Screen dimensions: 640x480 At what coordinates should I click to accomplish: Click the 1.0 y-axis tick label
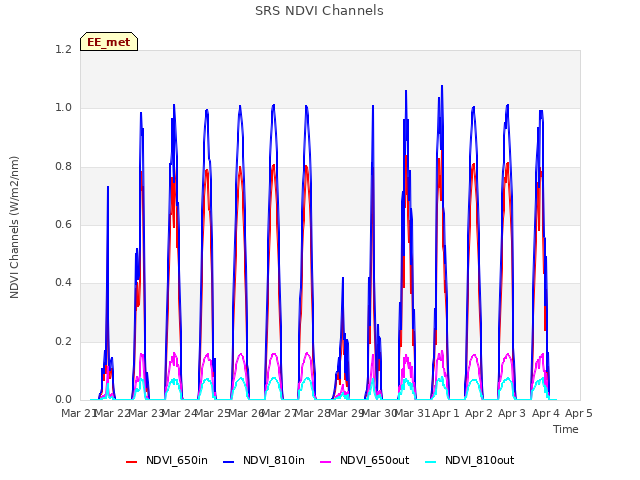[63, 108]
